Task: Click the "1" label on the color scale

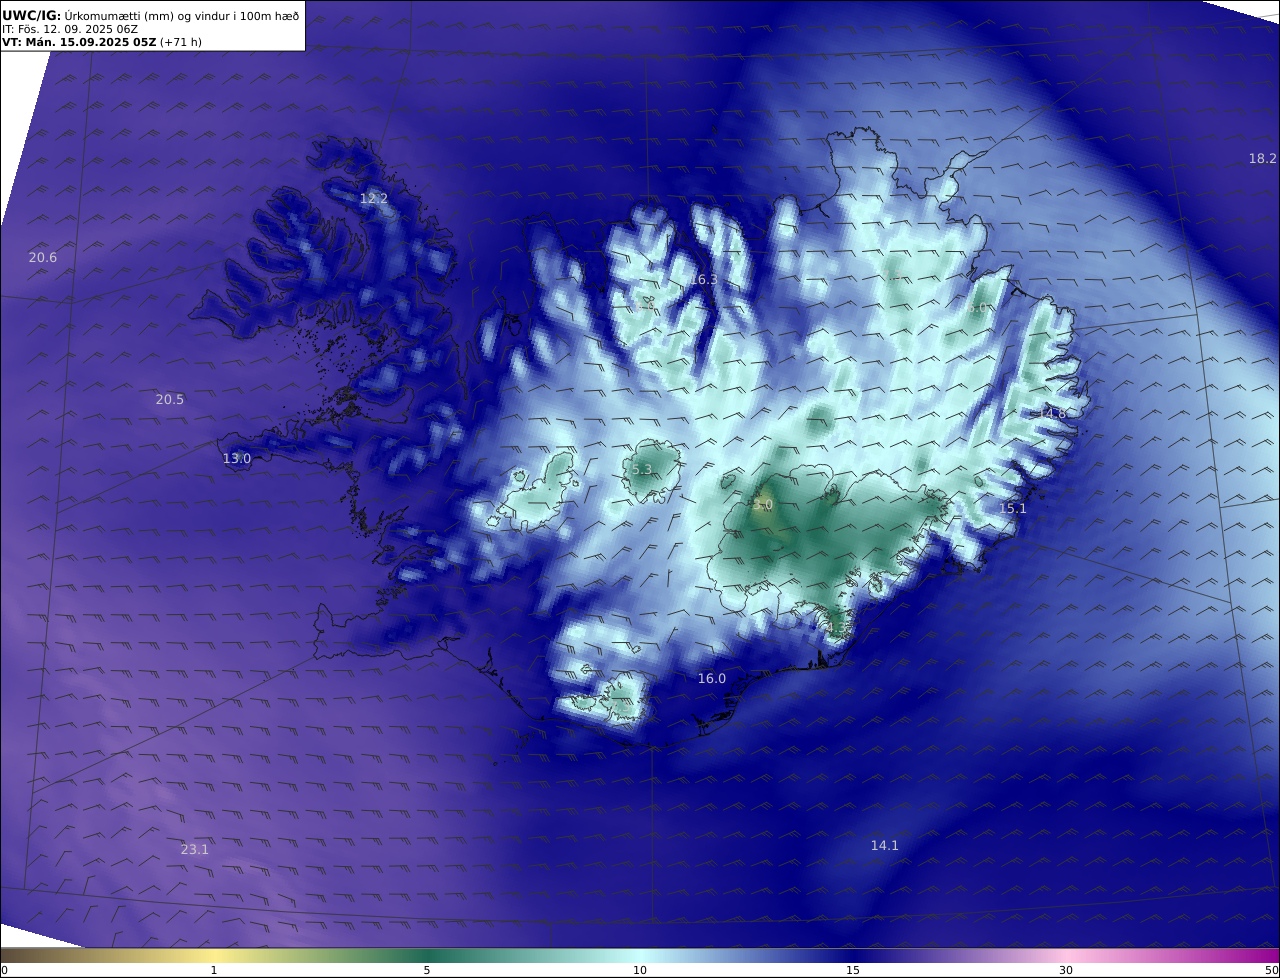Action: click(214, 970)
